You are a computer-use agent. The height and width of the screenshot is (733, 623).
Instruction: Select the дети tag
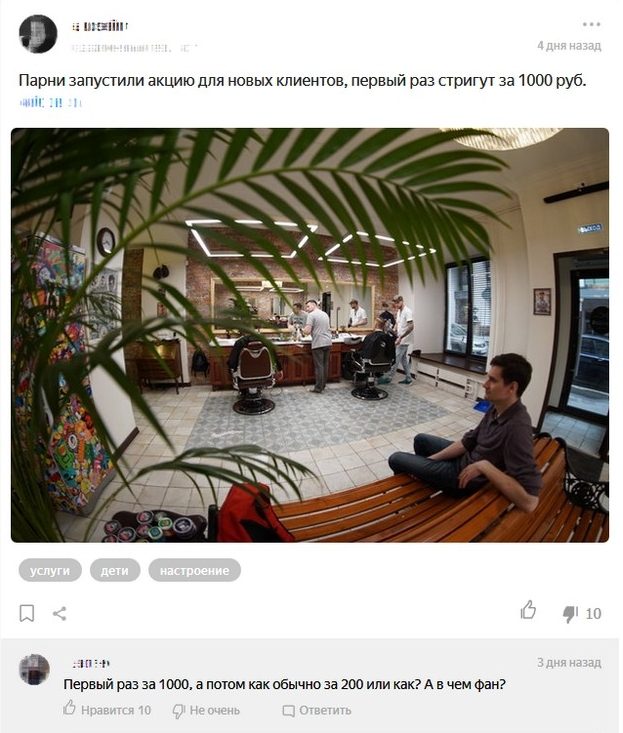[x=115, y=570]
